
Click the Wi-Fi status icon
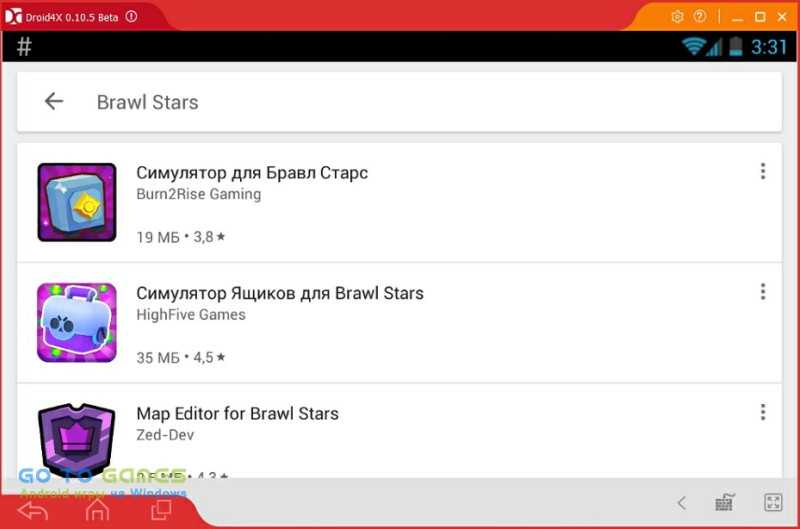click(x=693, y=46)
